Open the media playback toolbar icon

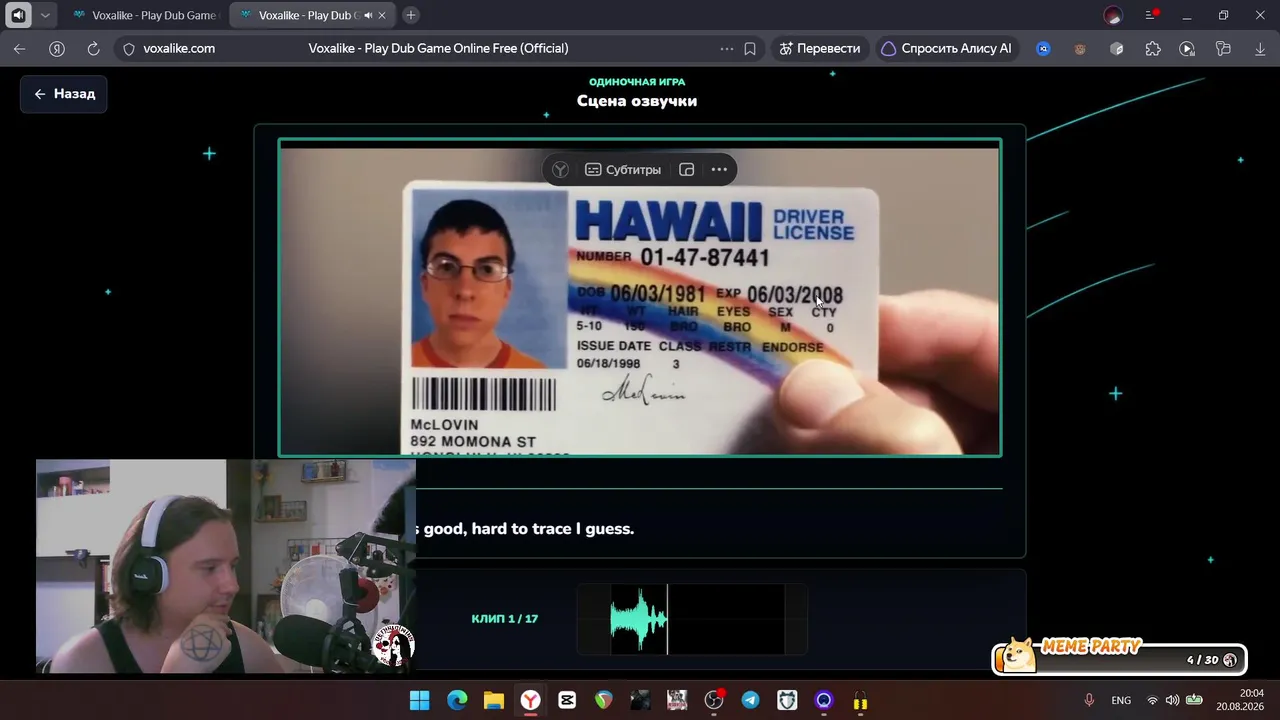tap(1187, 48)
